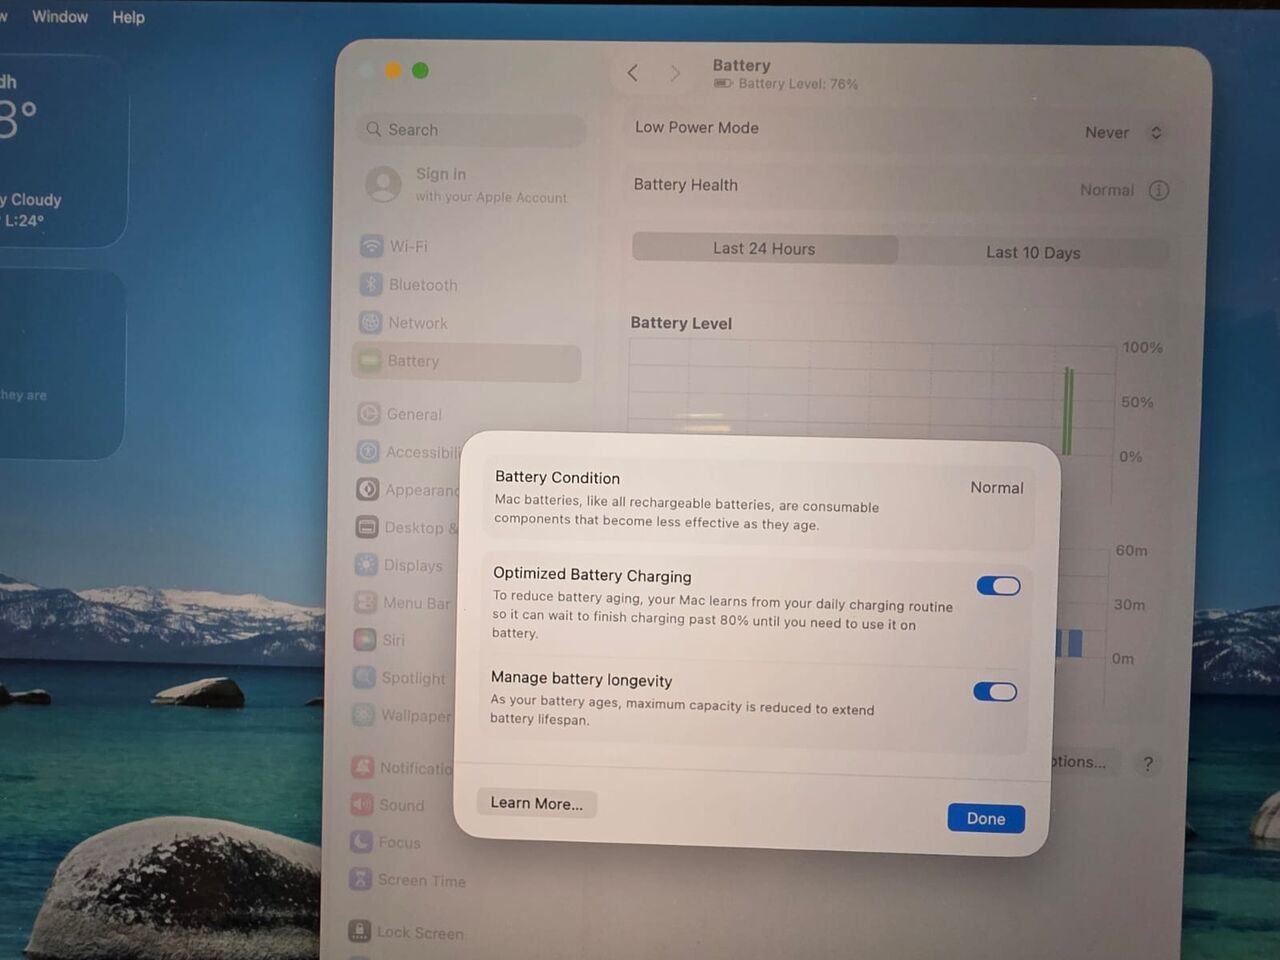The height and width of the screenshot is (960, 1280).
Task: Select Menu Bar icon in sidebar
Action: click(365, 602)
